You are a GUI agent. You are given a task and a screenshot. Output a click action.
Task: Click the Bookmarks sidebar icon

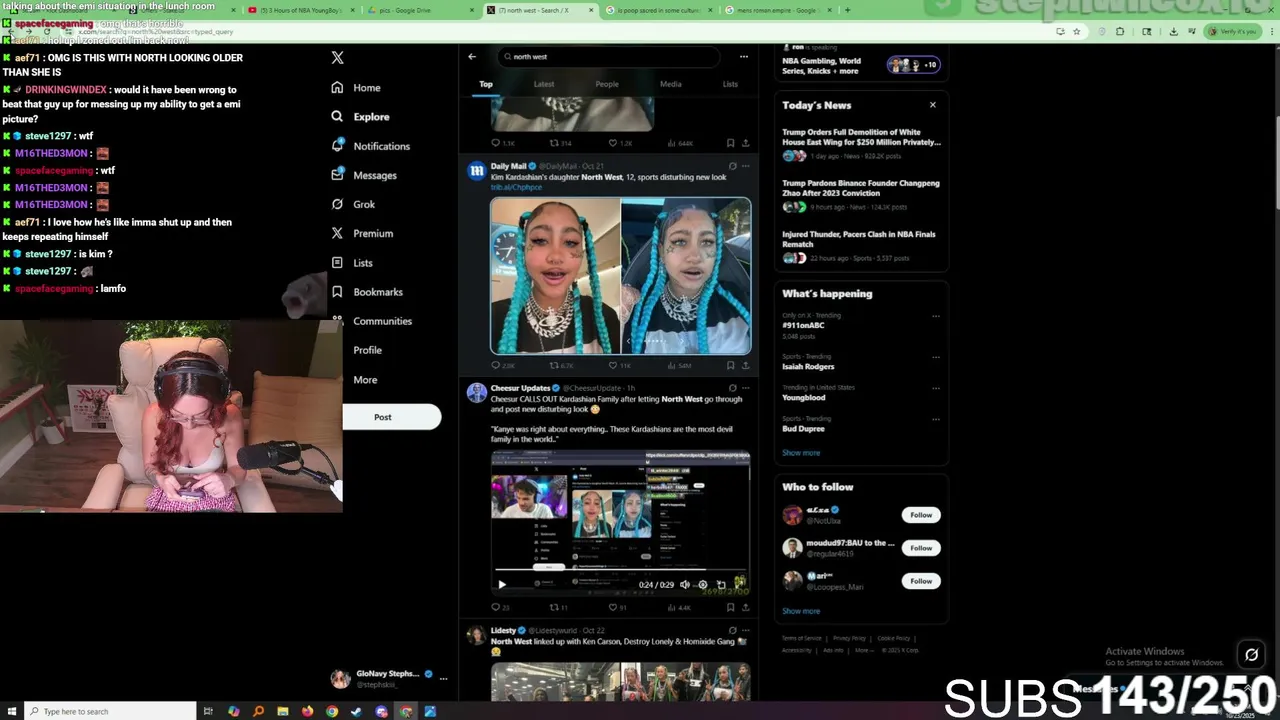click(338, 292)
